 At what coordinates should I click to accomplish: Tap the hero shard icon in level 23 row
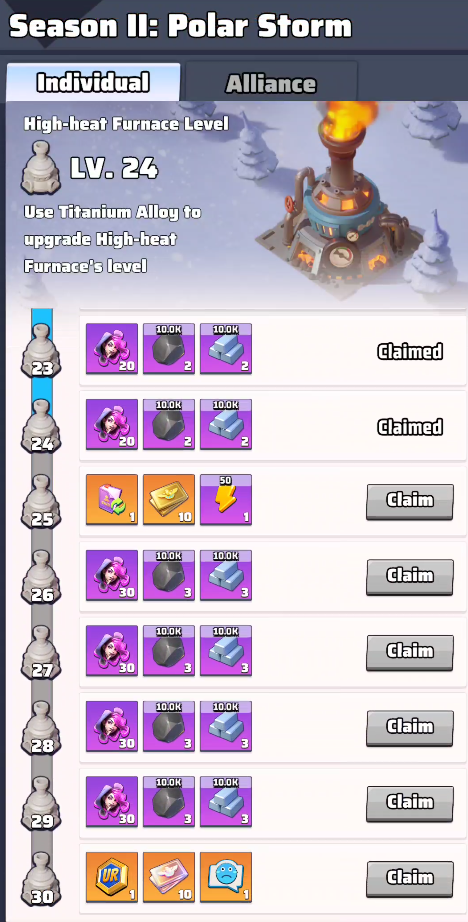click(112, 349)
